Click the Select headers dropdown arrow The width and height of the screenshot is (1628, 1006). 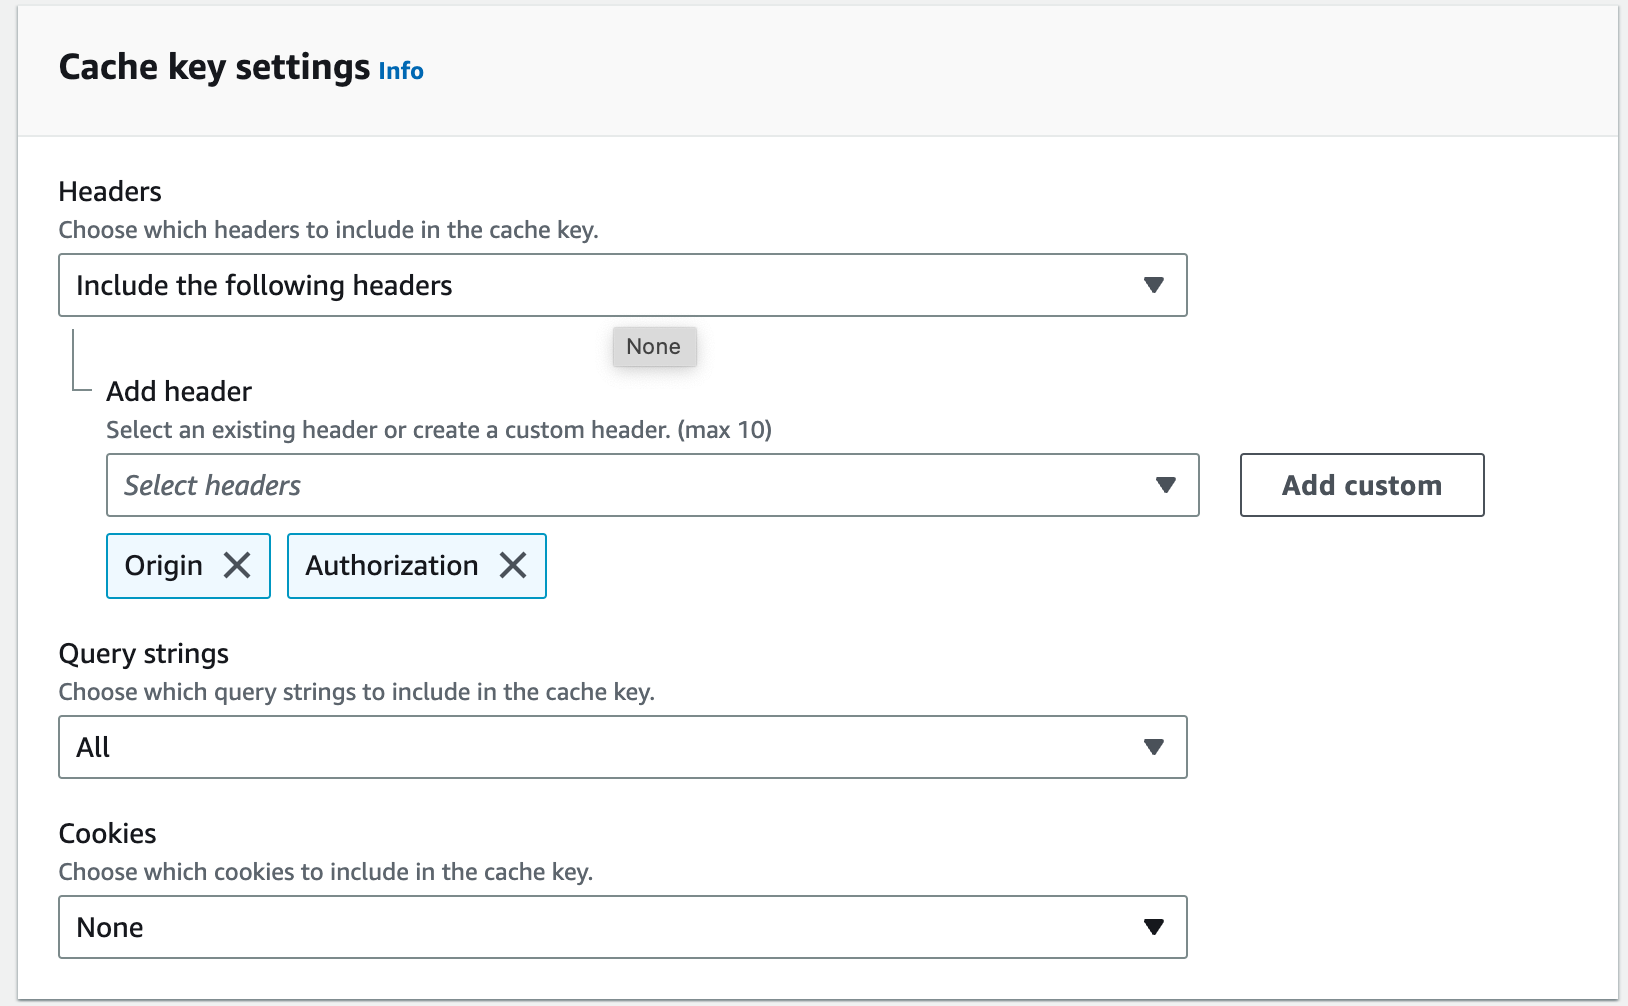[1166, 485]
